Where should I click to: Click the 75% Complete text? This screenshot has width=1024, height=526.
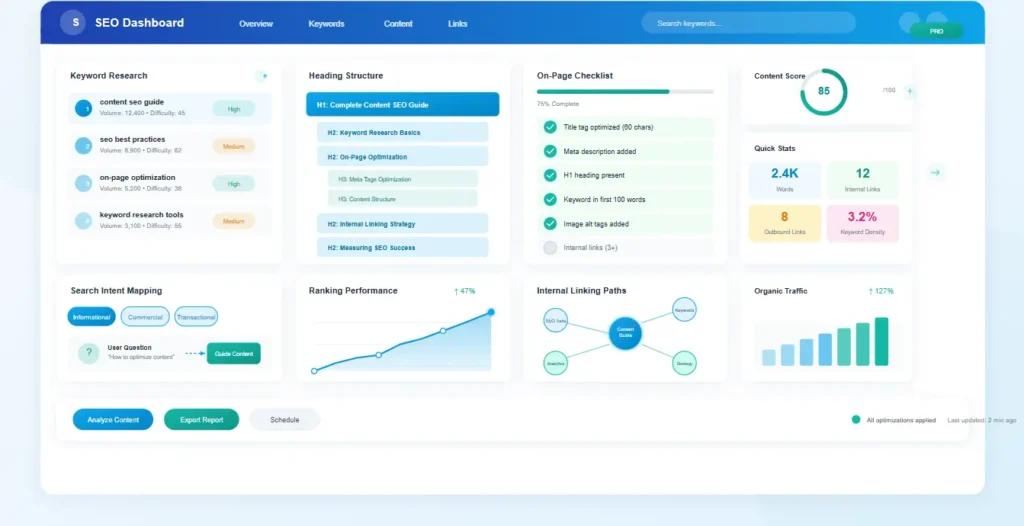(558, 104)
